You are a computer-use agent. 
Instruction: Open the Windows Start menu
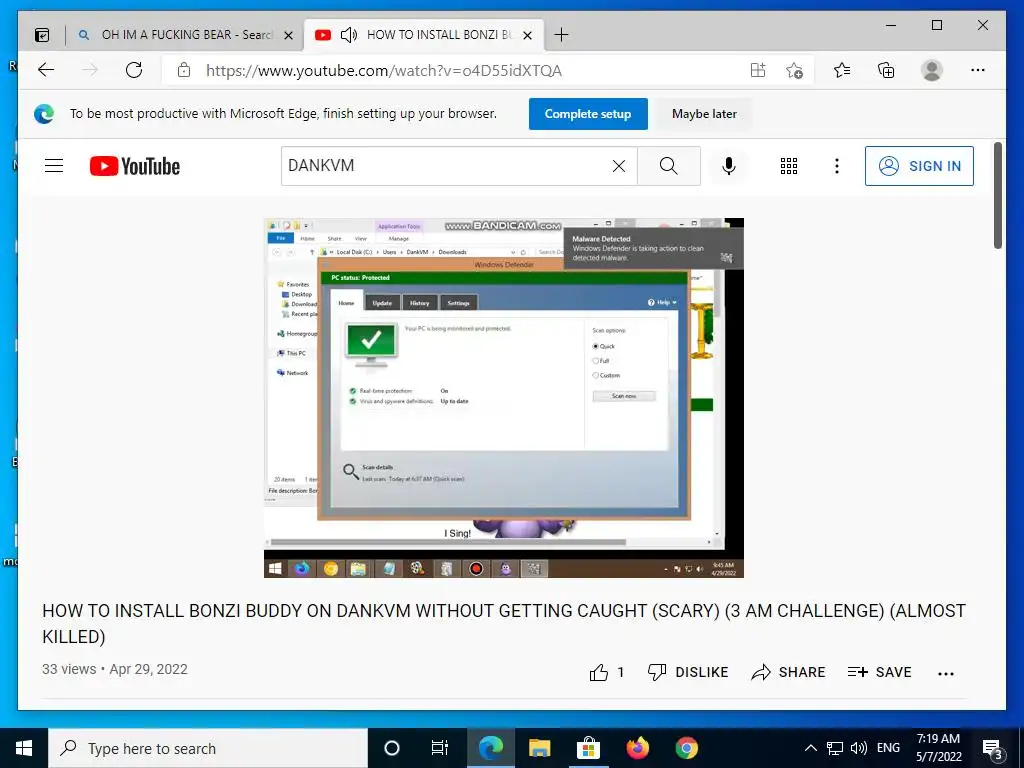(24, 748)
